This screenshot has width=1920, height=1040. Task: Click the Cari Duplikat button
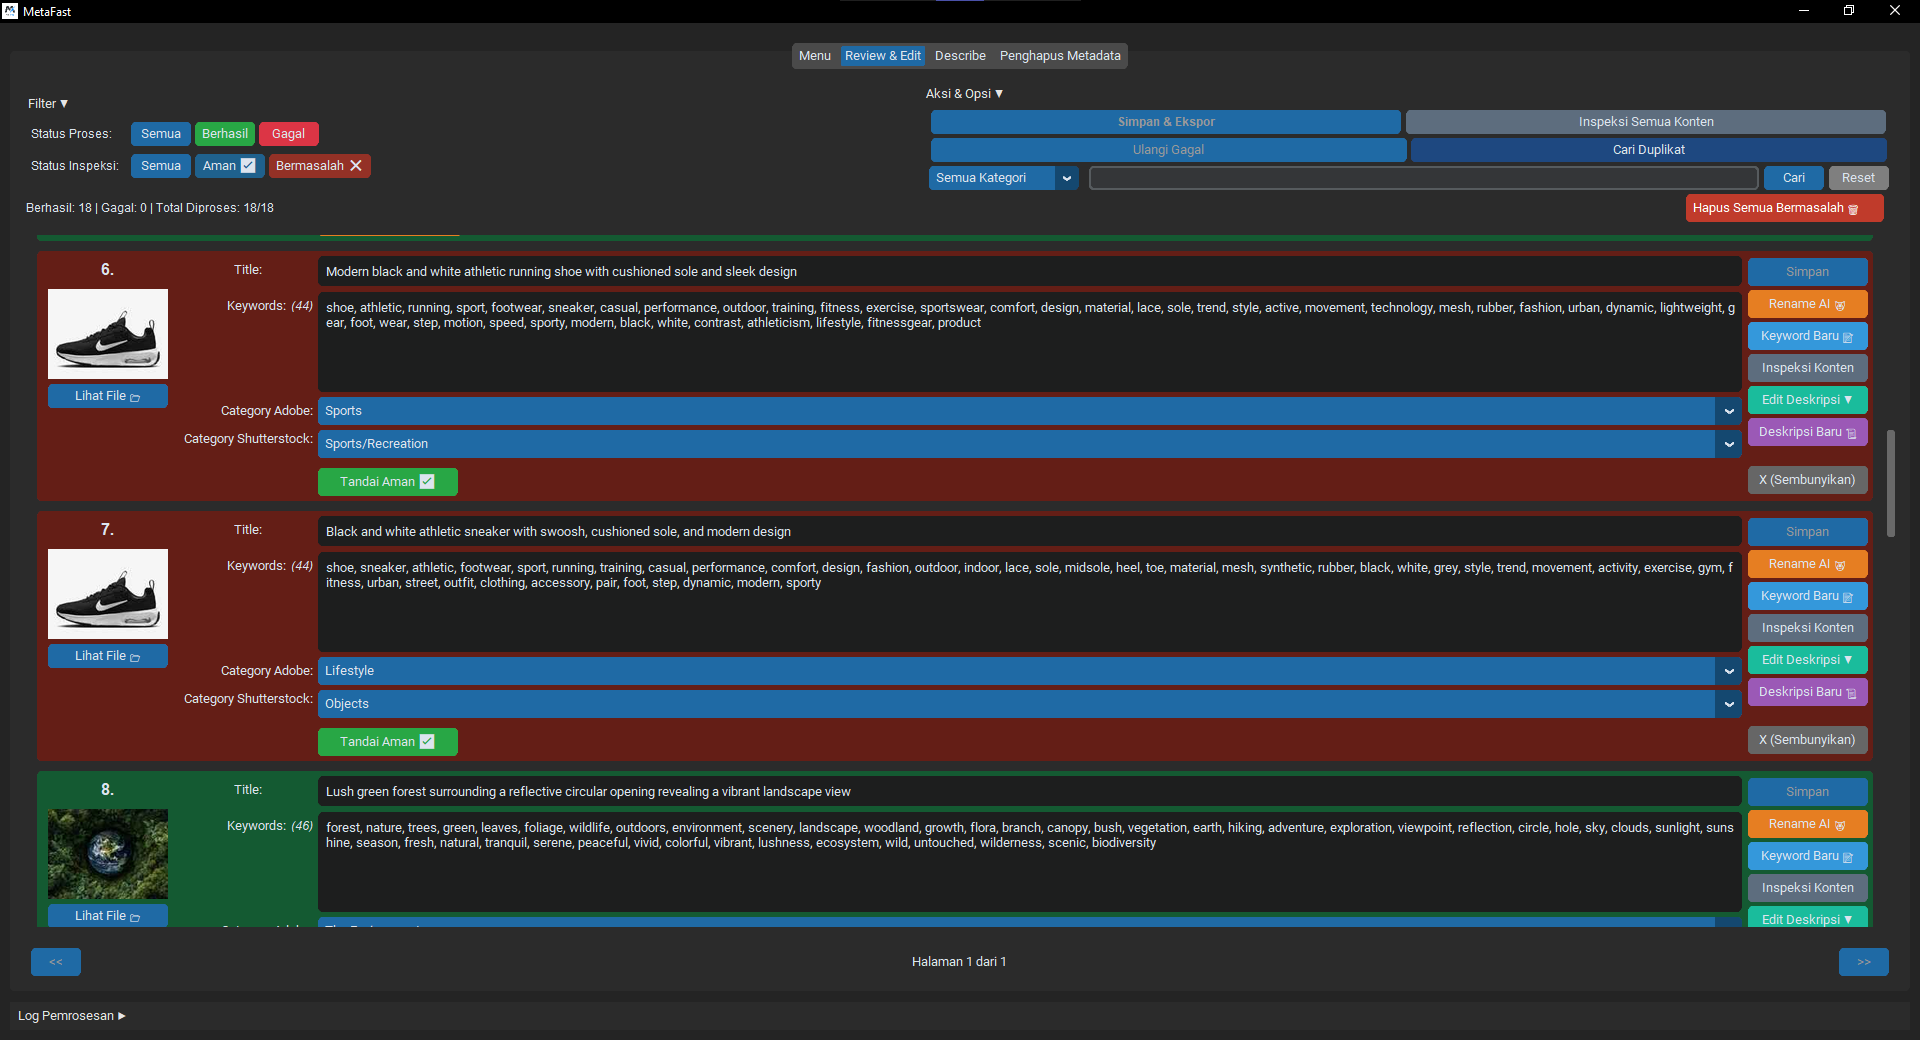1647,150
